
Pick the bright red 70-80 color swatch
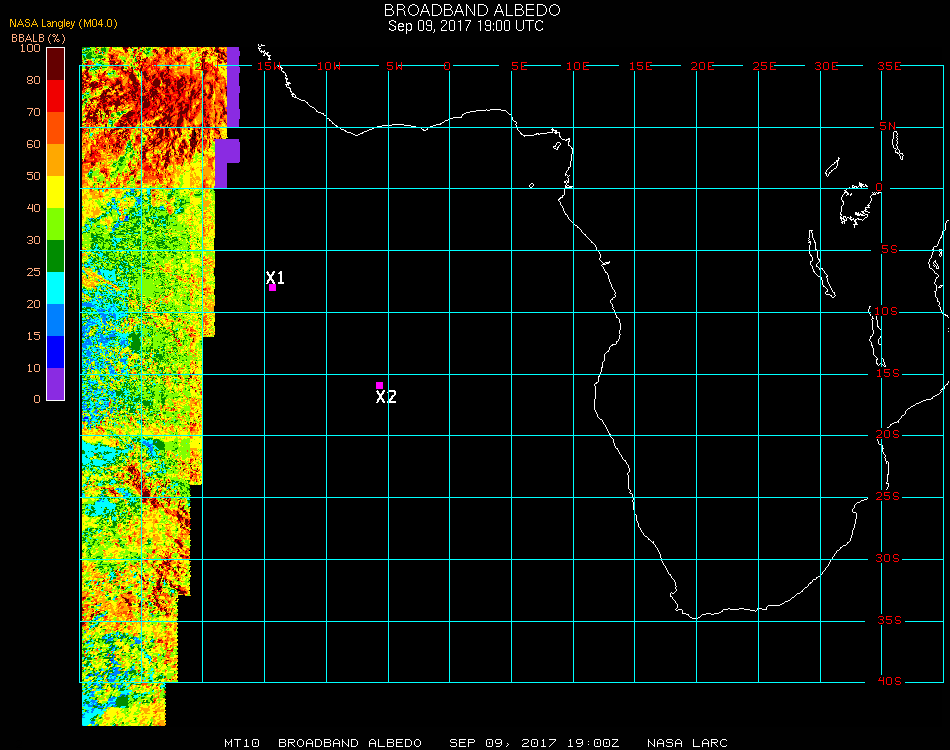point(56,96)
